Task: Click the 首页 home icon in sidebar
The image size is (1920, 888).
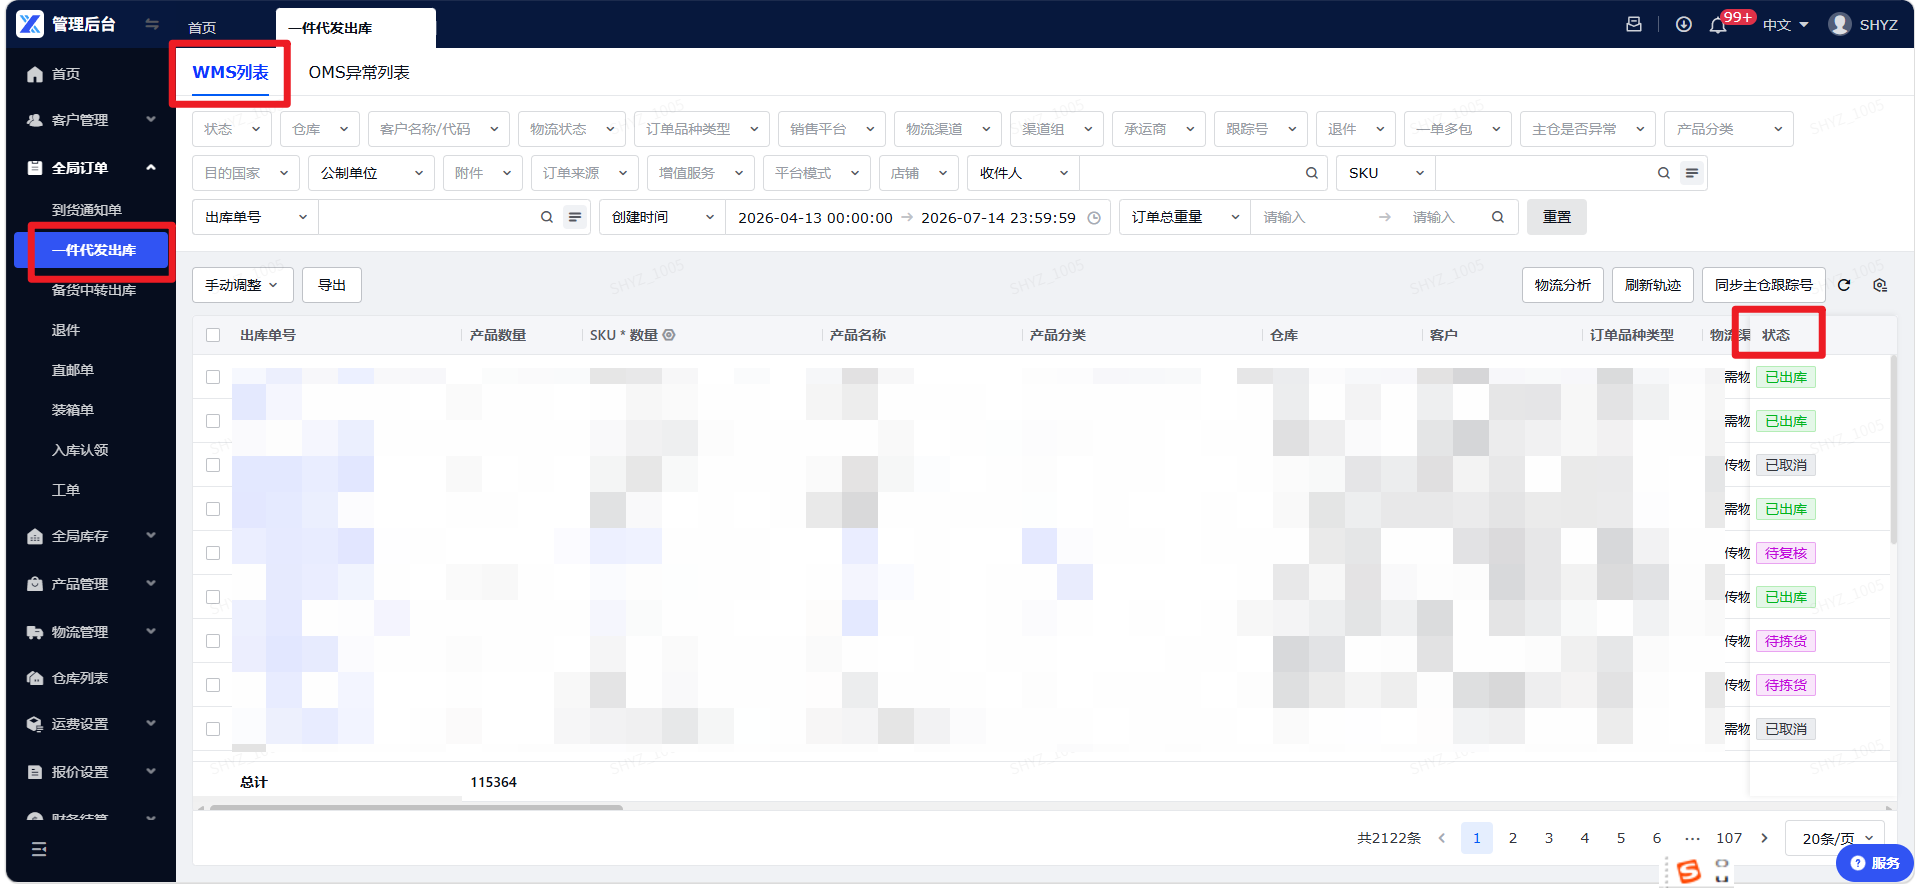Action: tap(35, 74)
